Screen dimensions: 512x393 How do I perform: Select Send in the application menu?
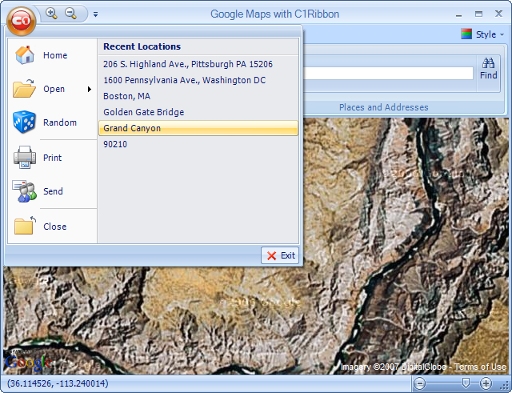pos(52,191)
